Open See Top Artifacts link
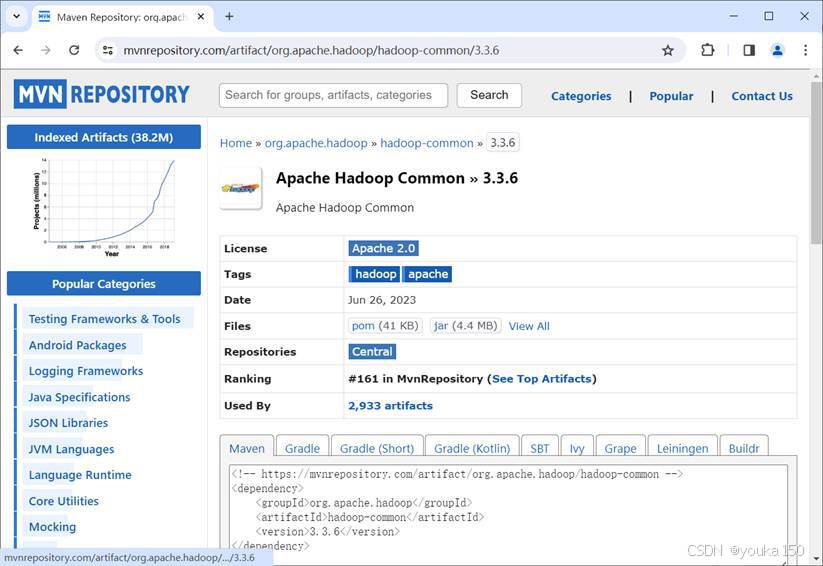 click(542, 379)
